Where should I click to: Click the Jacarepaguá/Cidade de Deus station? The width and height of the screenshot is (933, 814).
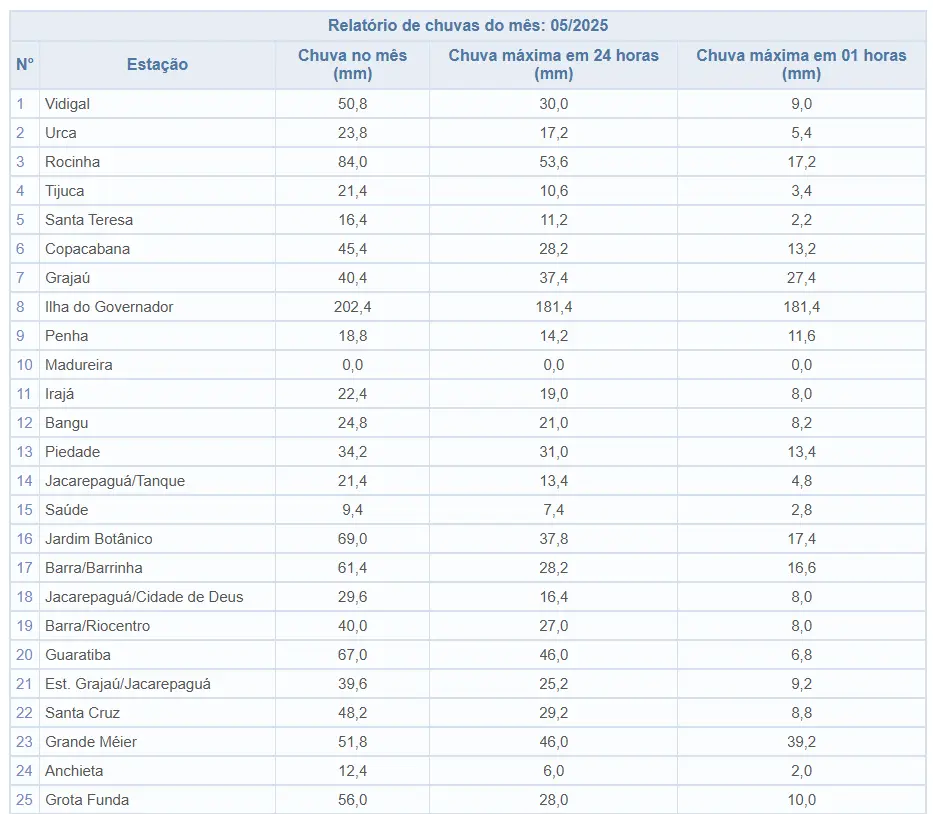(144, 597)
